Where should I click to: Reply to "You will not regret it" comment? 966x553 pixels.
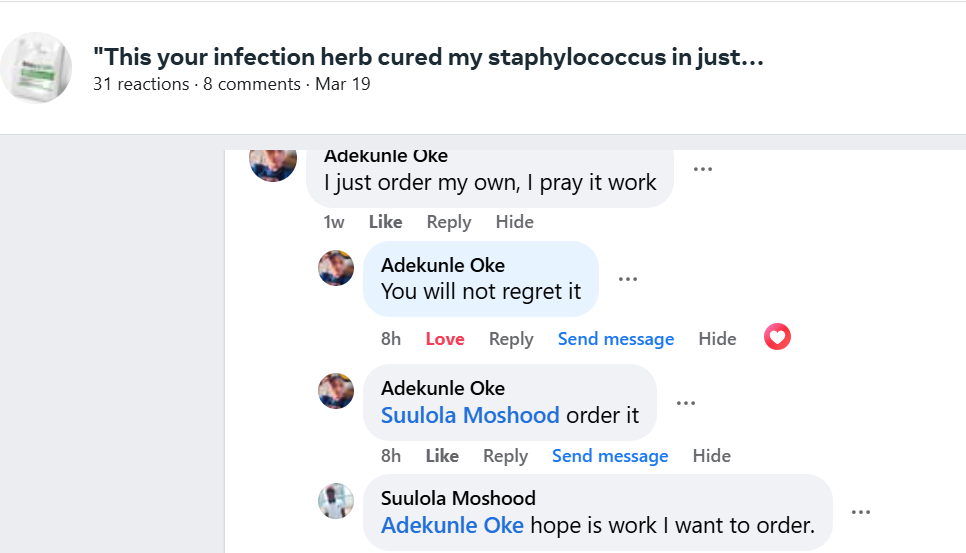511,339
